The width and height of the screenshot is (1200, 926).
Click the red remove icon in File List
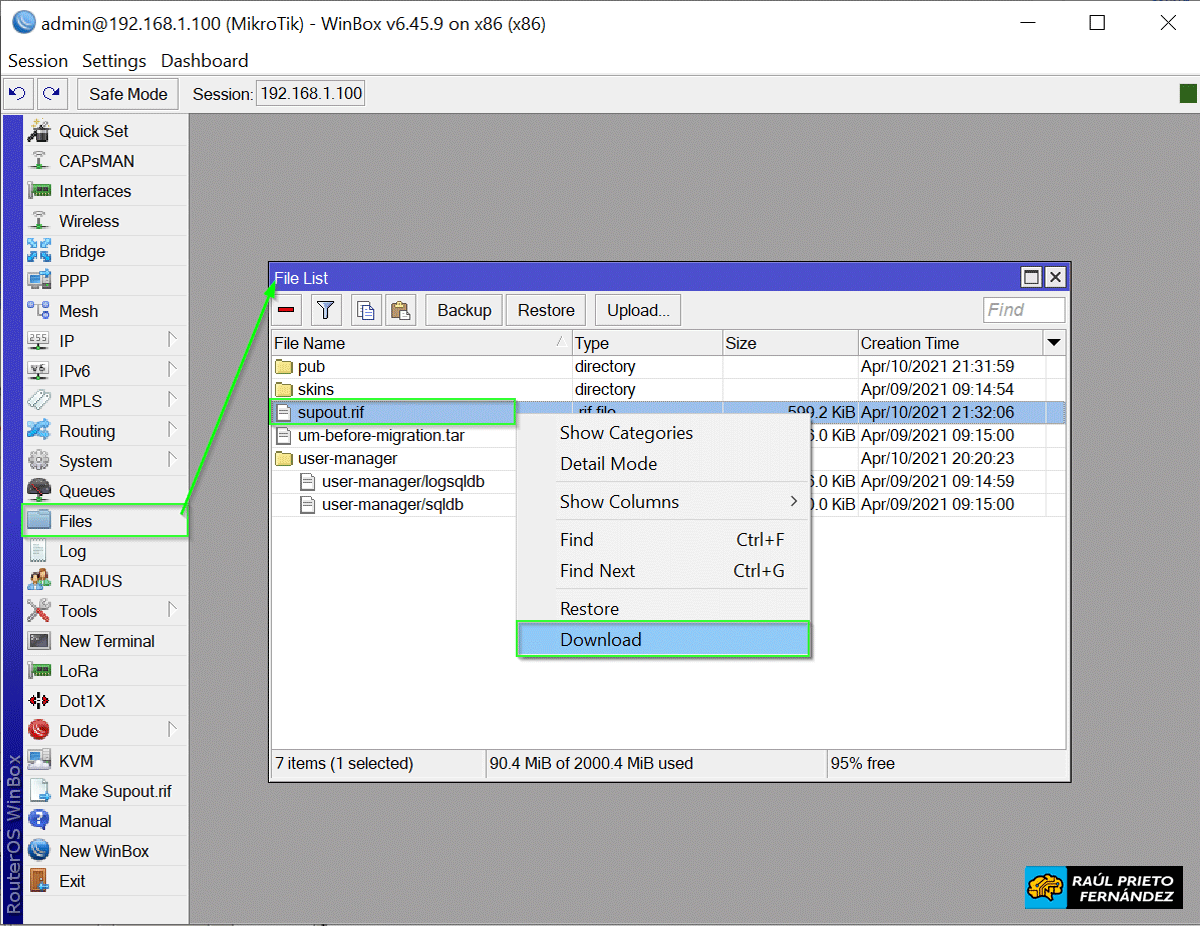[287, 310]
